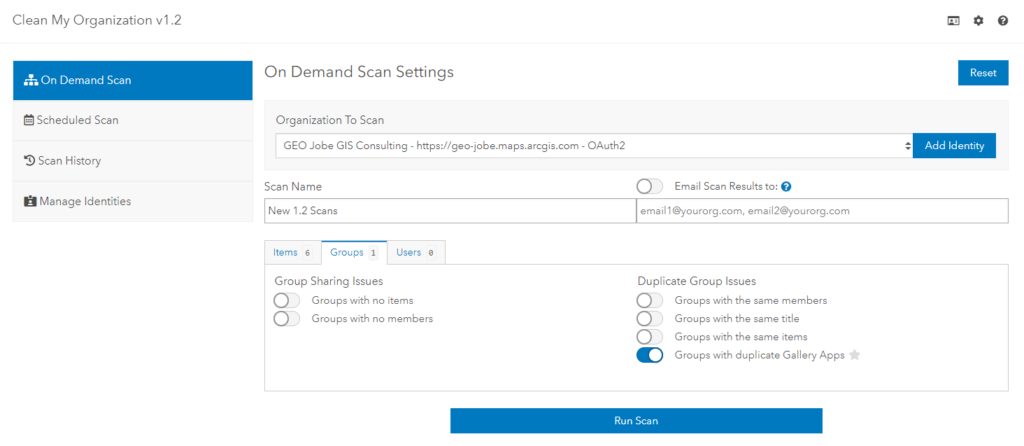The image size is (1024, 446).
Task: Toggle Groups with no items
Action: [x=287, y=300]
